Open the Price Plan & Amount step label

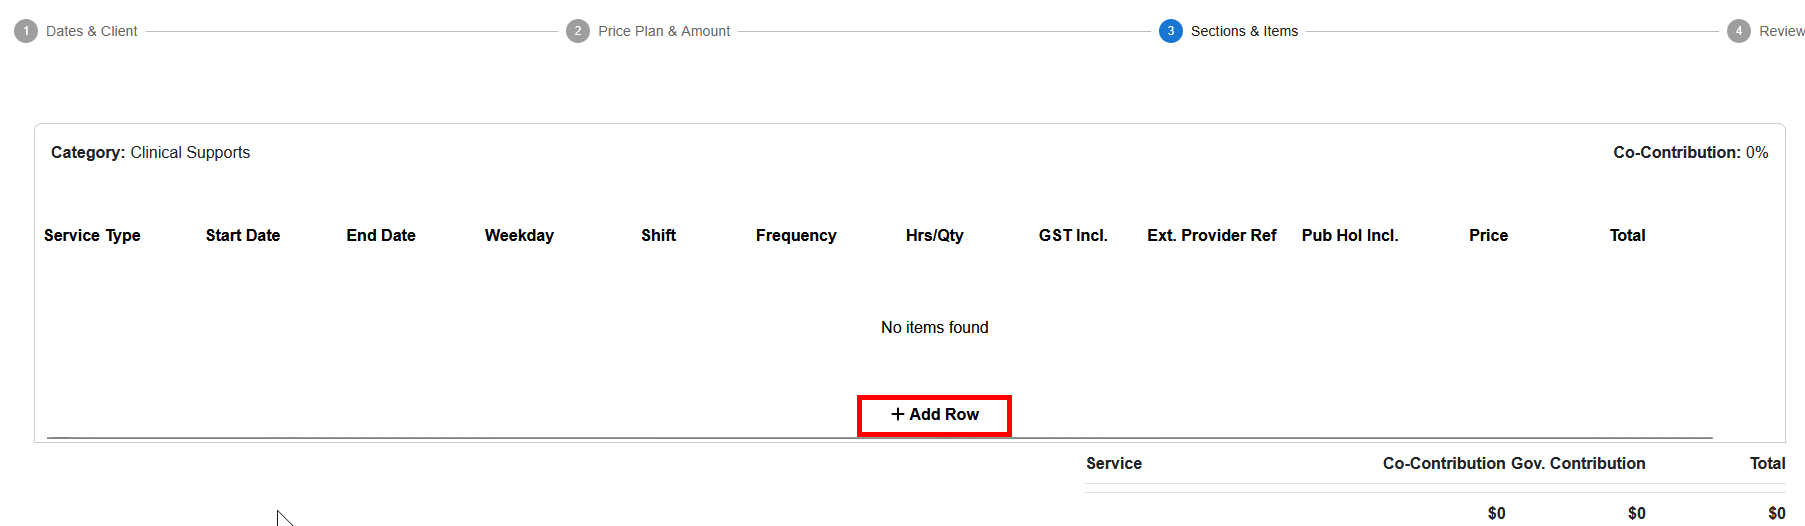(664, 31)
